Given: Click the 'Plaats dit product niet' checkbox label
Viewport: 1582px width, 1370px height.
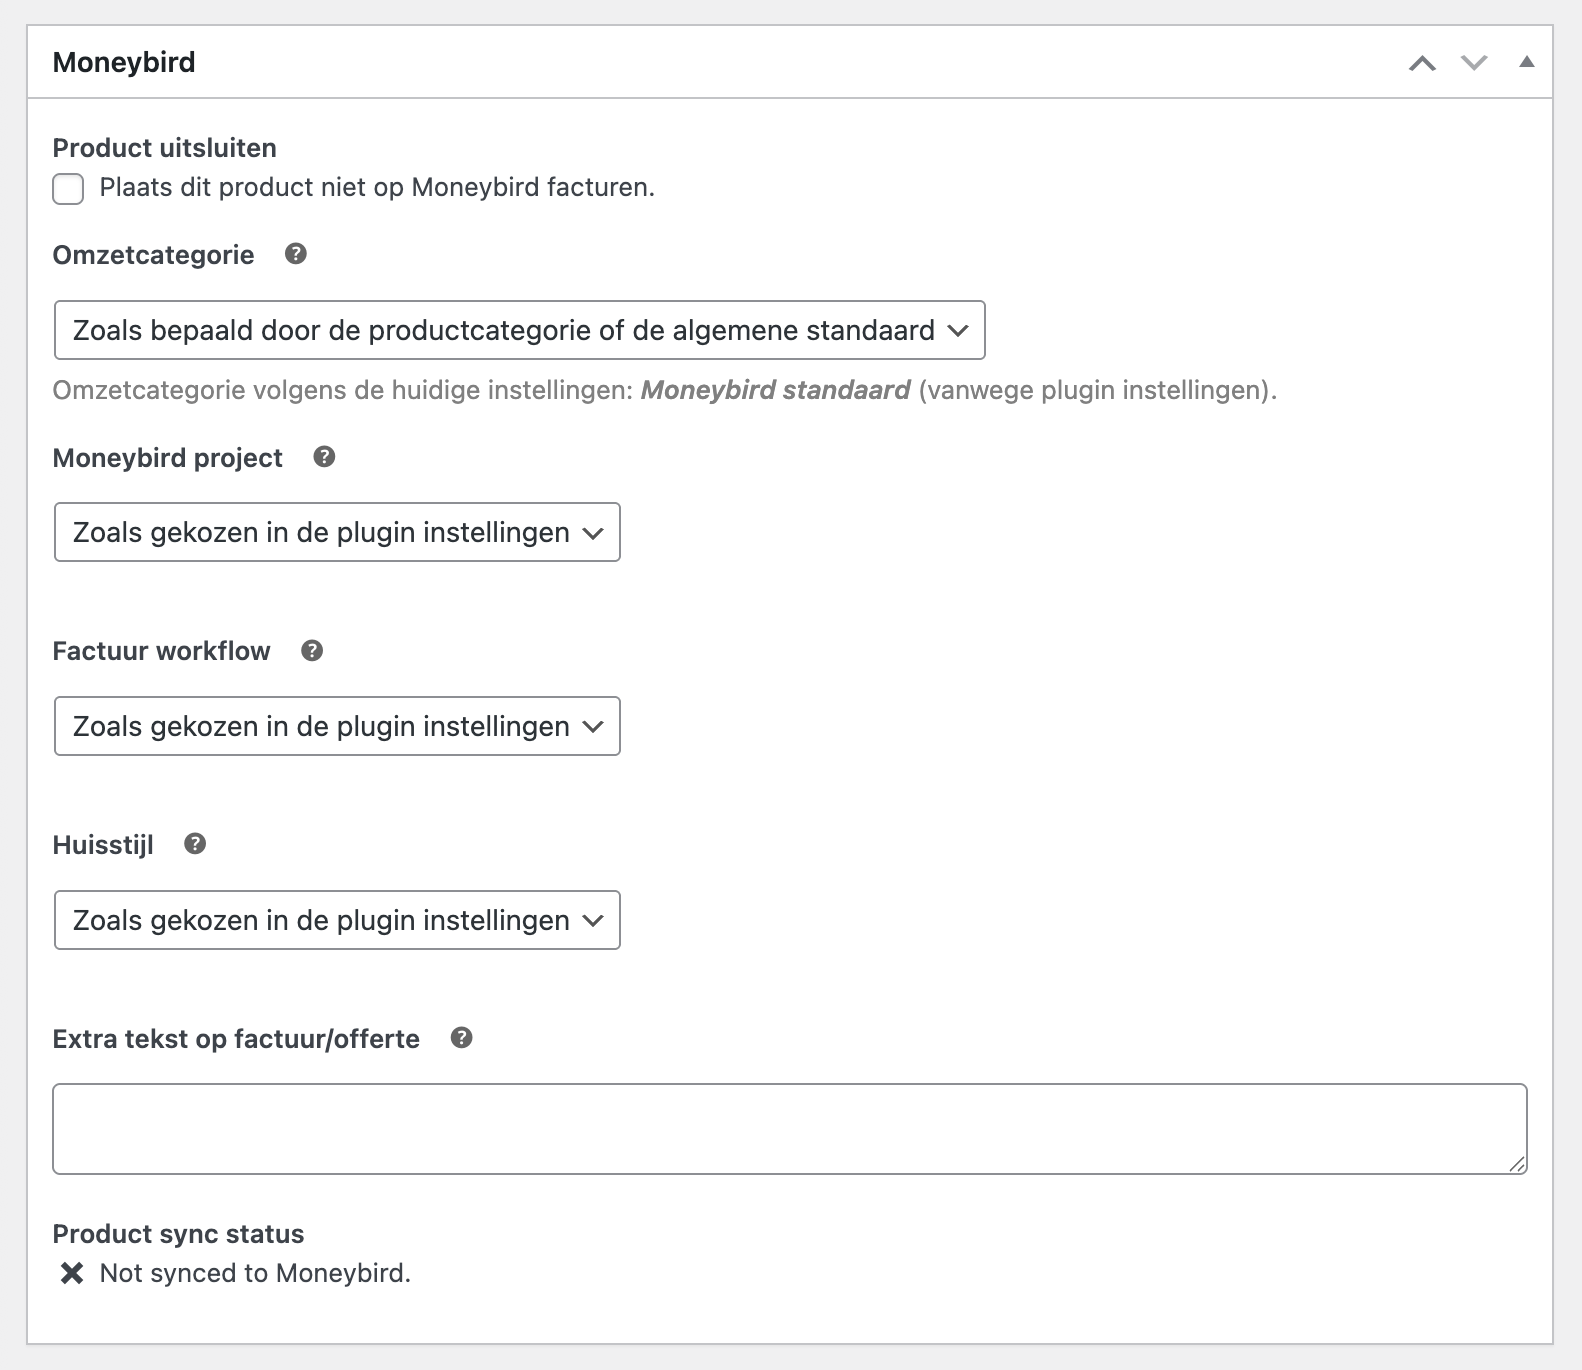Looking at the screenshot, I should coord(377,187).
